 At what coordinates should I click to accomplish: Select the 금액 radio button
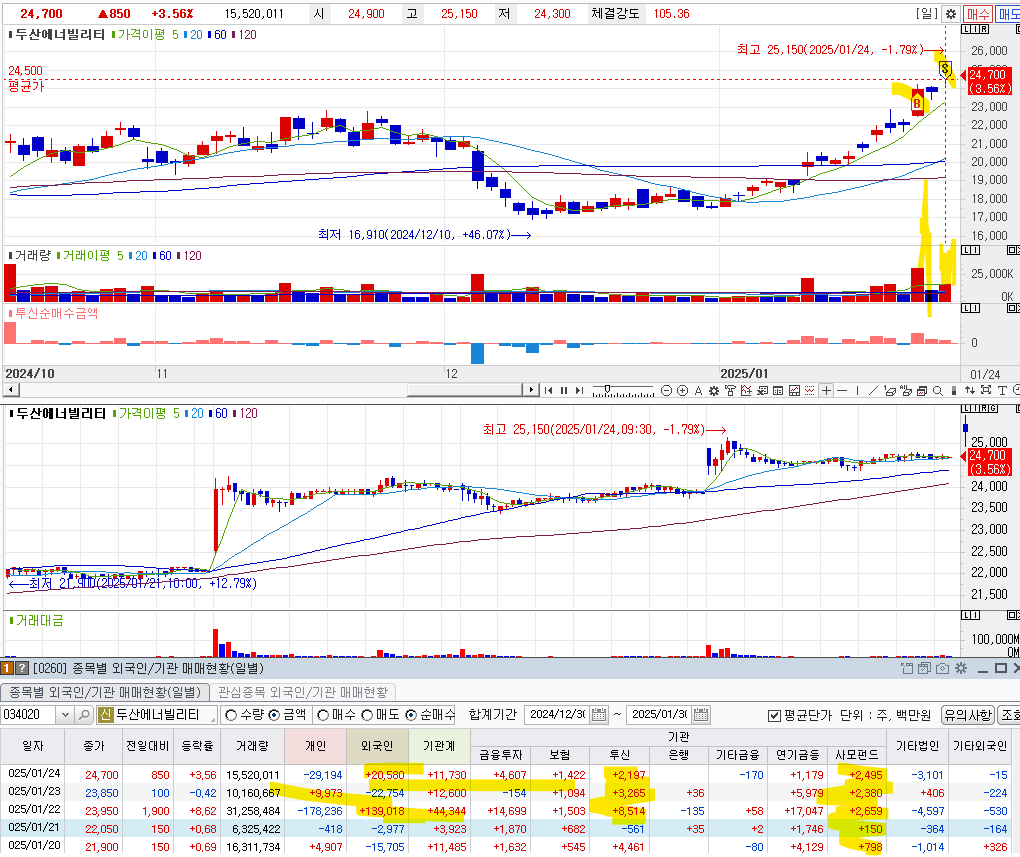pyautogui.click(x=274, y=715)
